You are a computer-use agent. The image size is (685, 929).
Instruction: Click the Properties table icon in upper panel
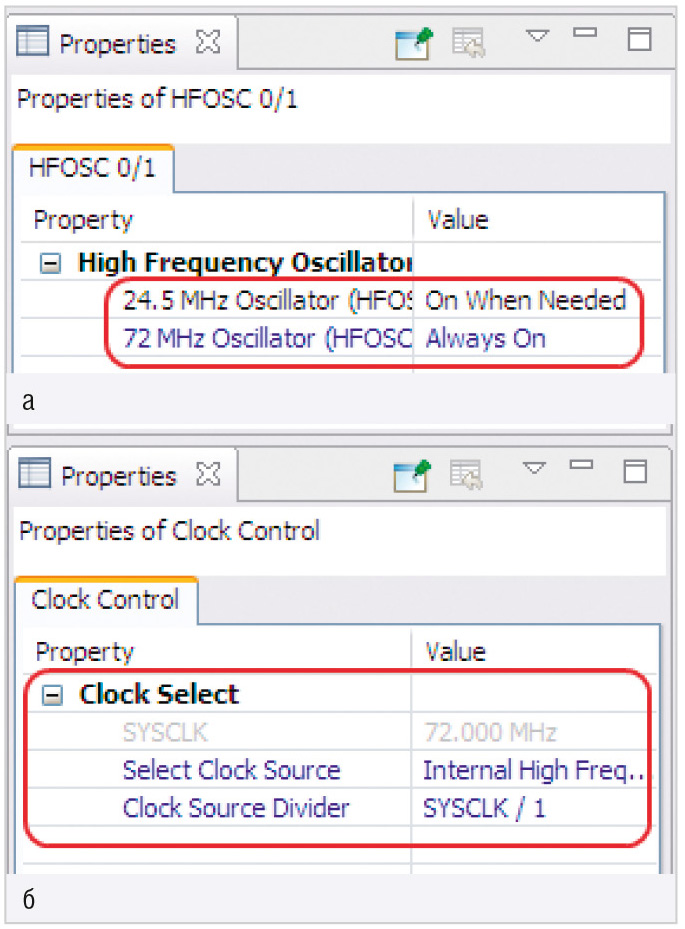pos(32,41)
